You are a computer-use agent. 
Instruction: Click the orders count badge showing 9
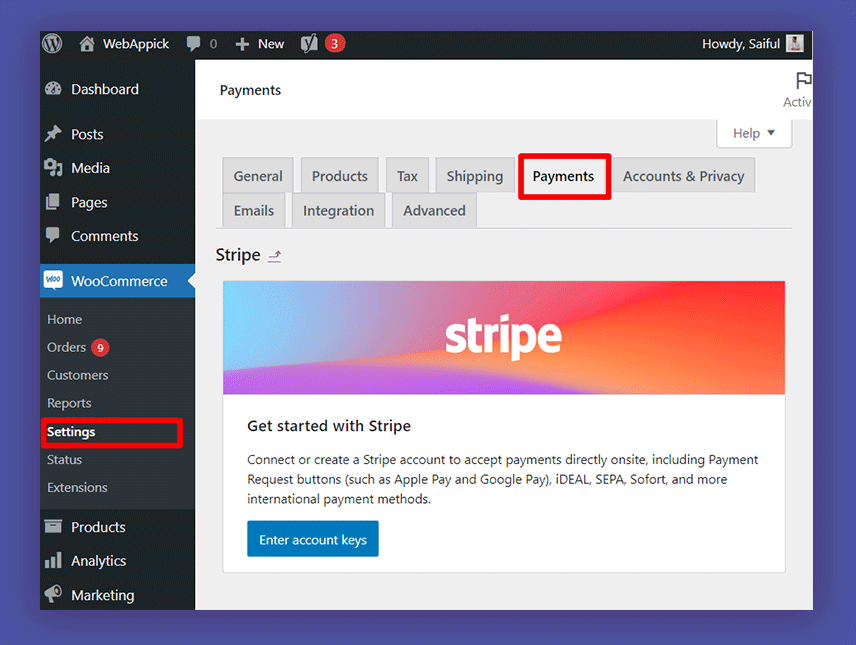[x=100, y=347]
